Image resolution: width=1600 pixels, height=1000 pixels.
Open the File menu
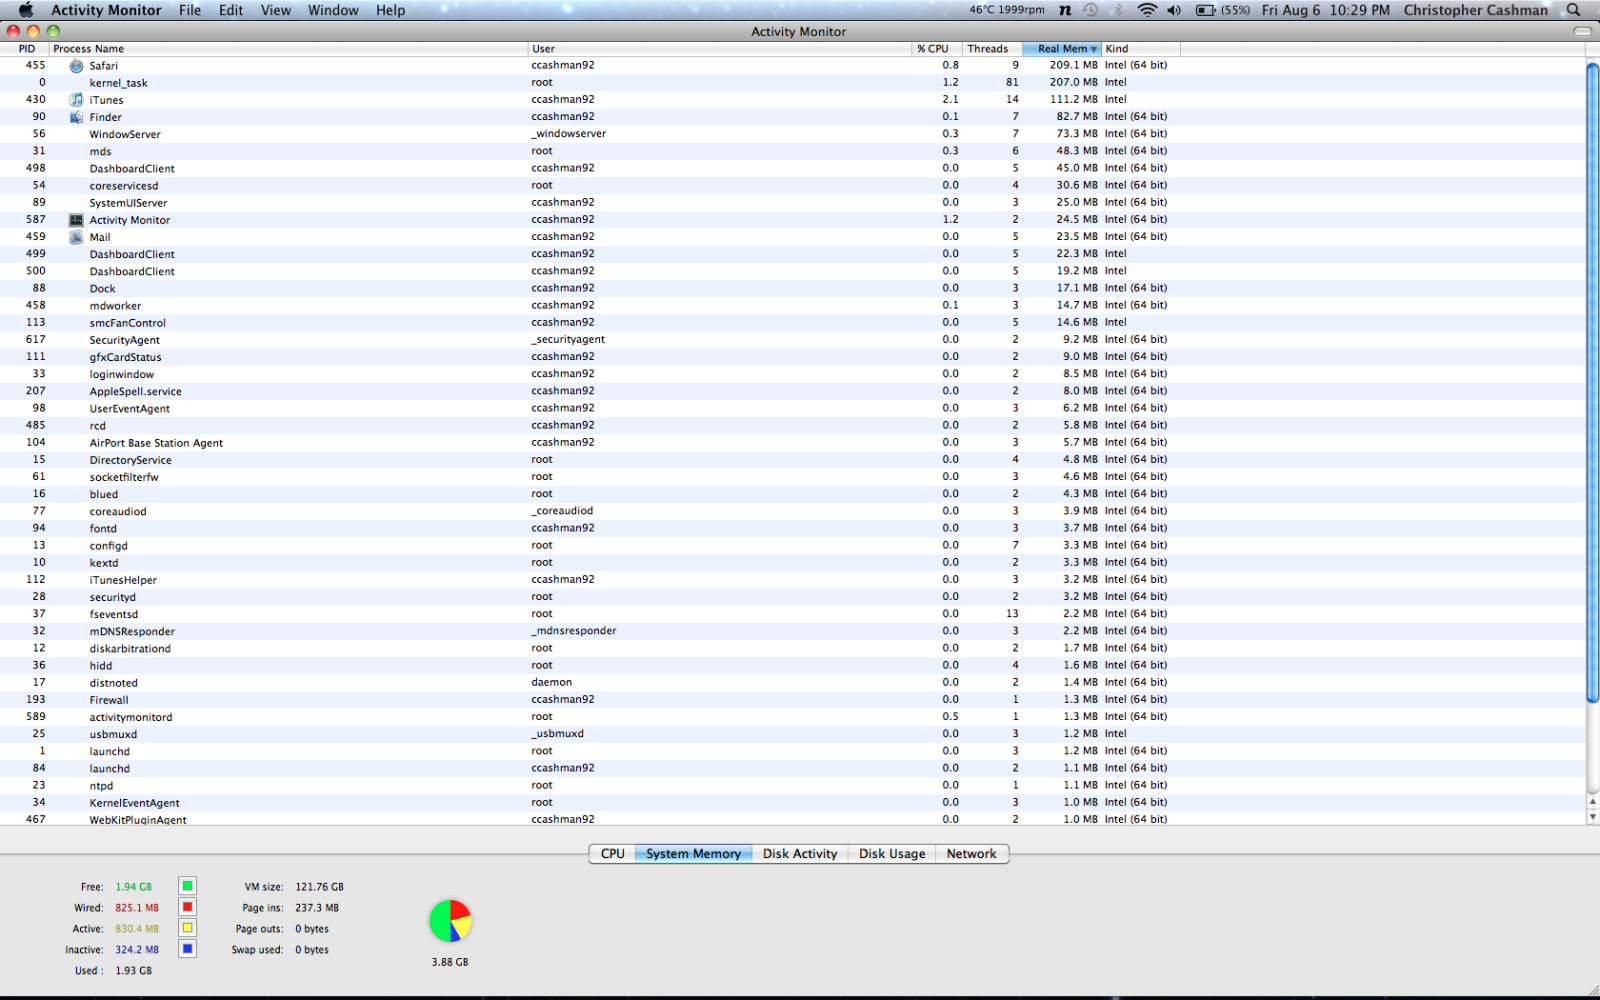click(x=190, y=10)
